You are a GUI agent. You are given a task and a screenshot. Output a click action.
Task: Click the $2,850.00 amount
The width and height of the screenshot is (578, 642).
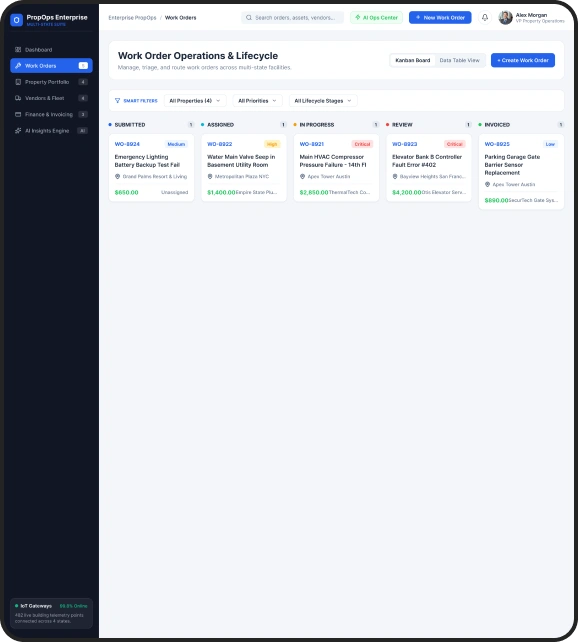pyautogui.click(x=314, y=192)
